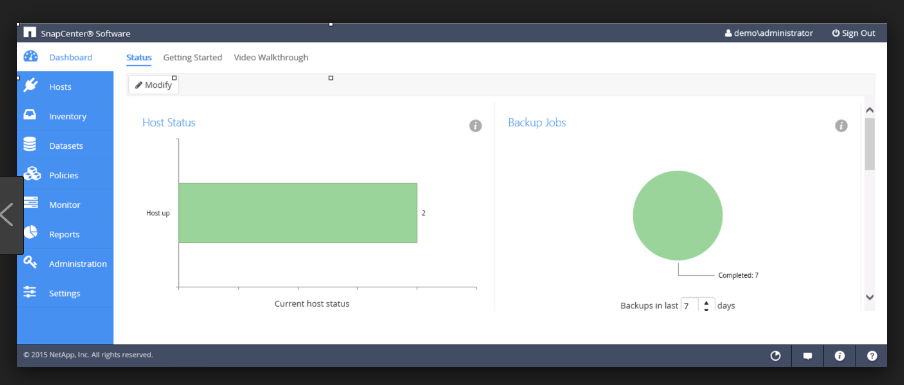Open footer message bubble icon
Image resolution: width=904 pixels, height=385 pixels.
coord(808,356)
